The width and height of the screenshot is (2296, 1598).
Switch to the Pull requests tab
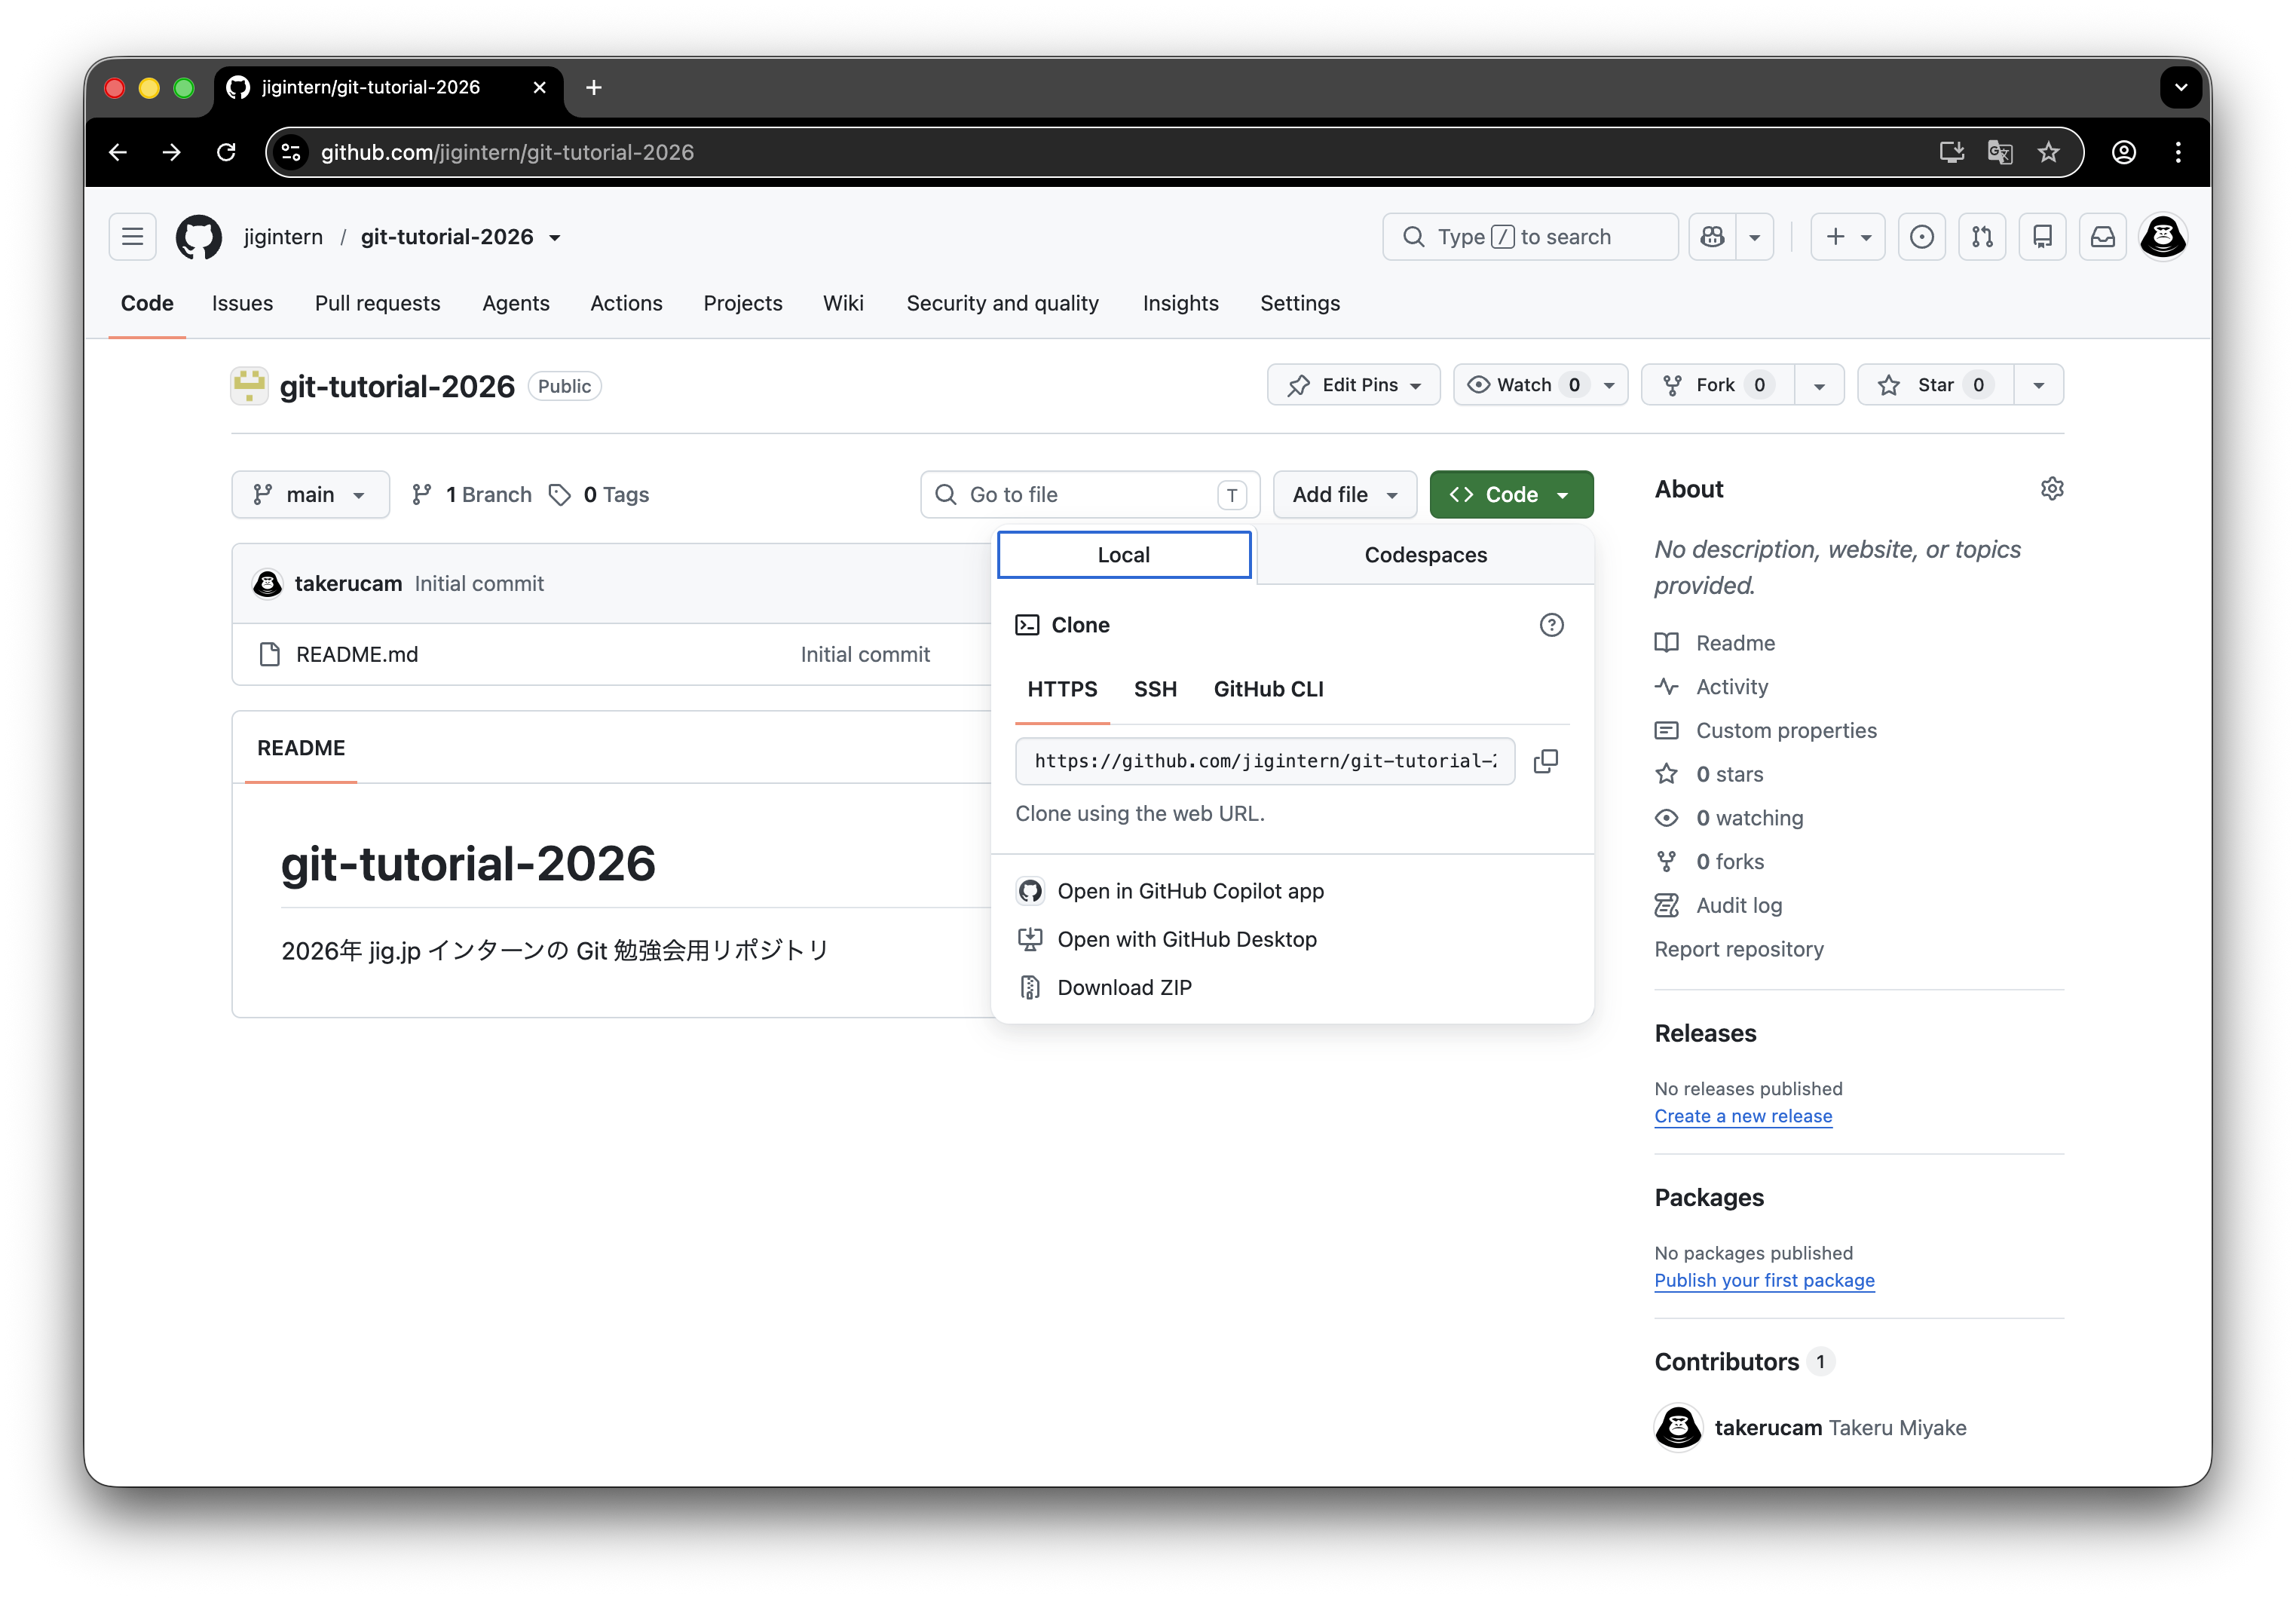[x=377, y=303]
